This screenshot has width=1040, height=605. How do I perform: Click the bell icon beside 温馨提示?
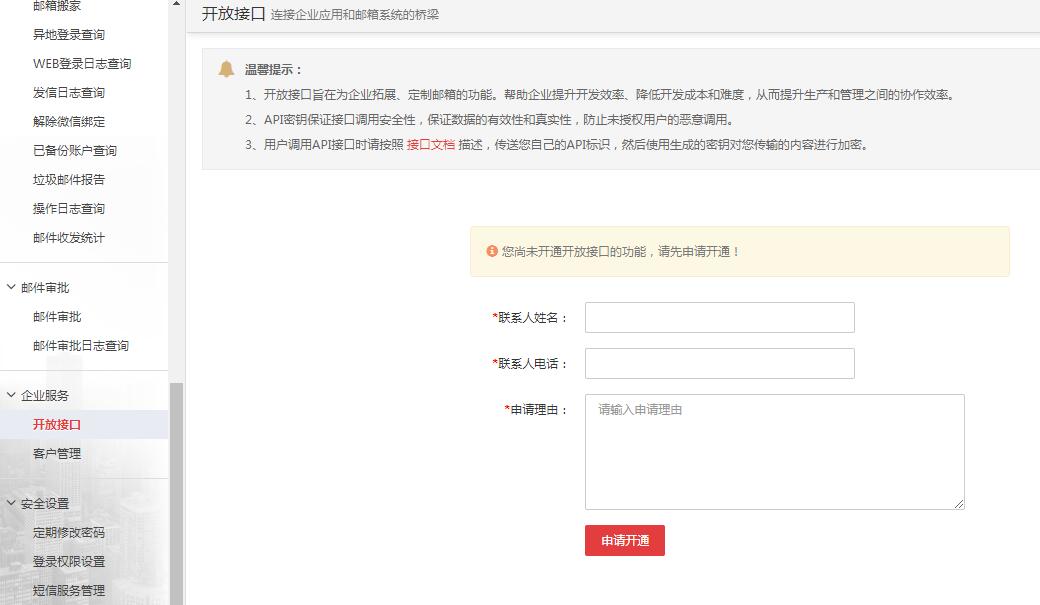(227, 69)
